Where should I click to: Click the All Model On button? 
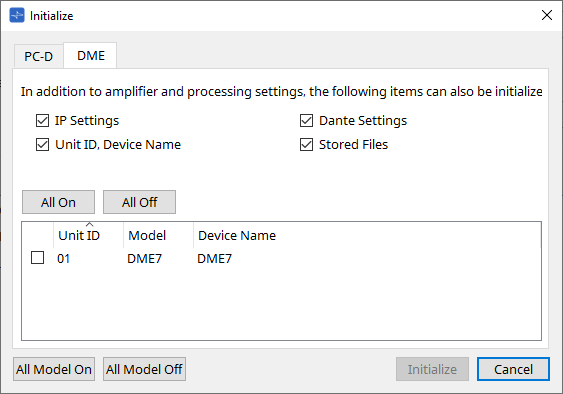[x=54, y=369]
